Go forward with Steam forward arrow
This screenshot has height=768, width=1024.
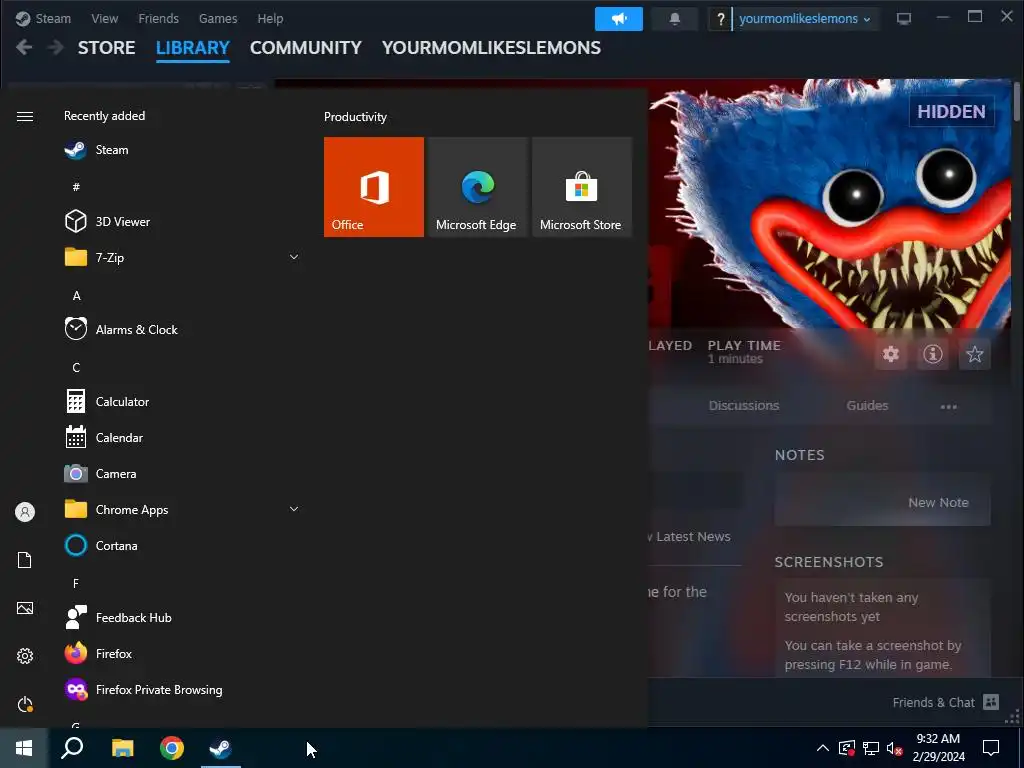[56, 47]
